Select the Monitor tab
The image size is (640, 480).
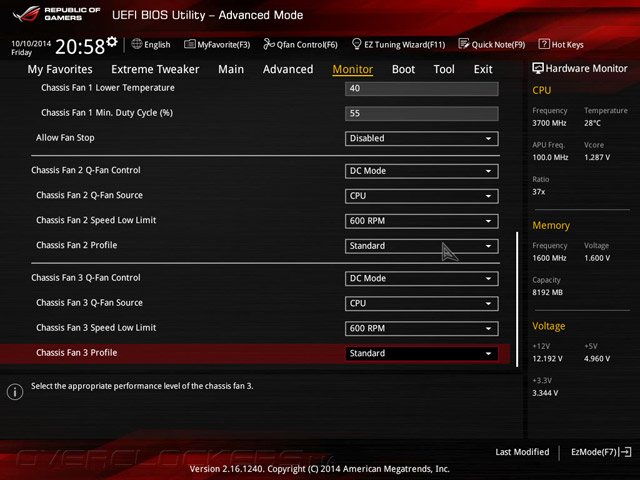point(353,69)
